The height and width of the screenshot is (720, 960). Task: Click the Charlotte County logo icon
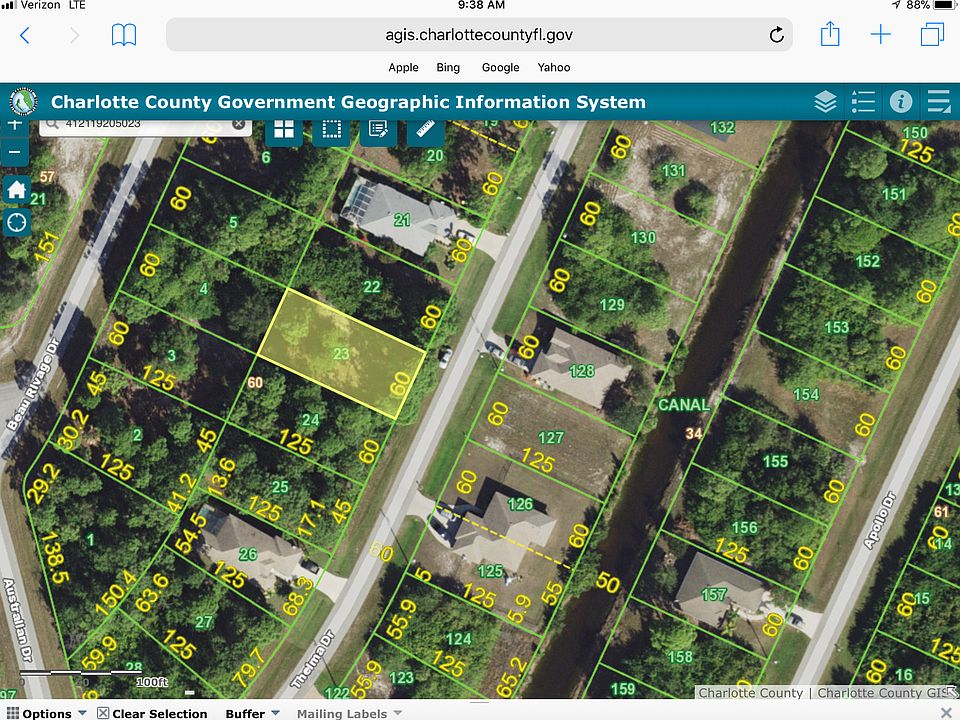pyautogui.click(x=23, y=102)
